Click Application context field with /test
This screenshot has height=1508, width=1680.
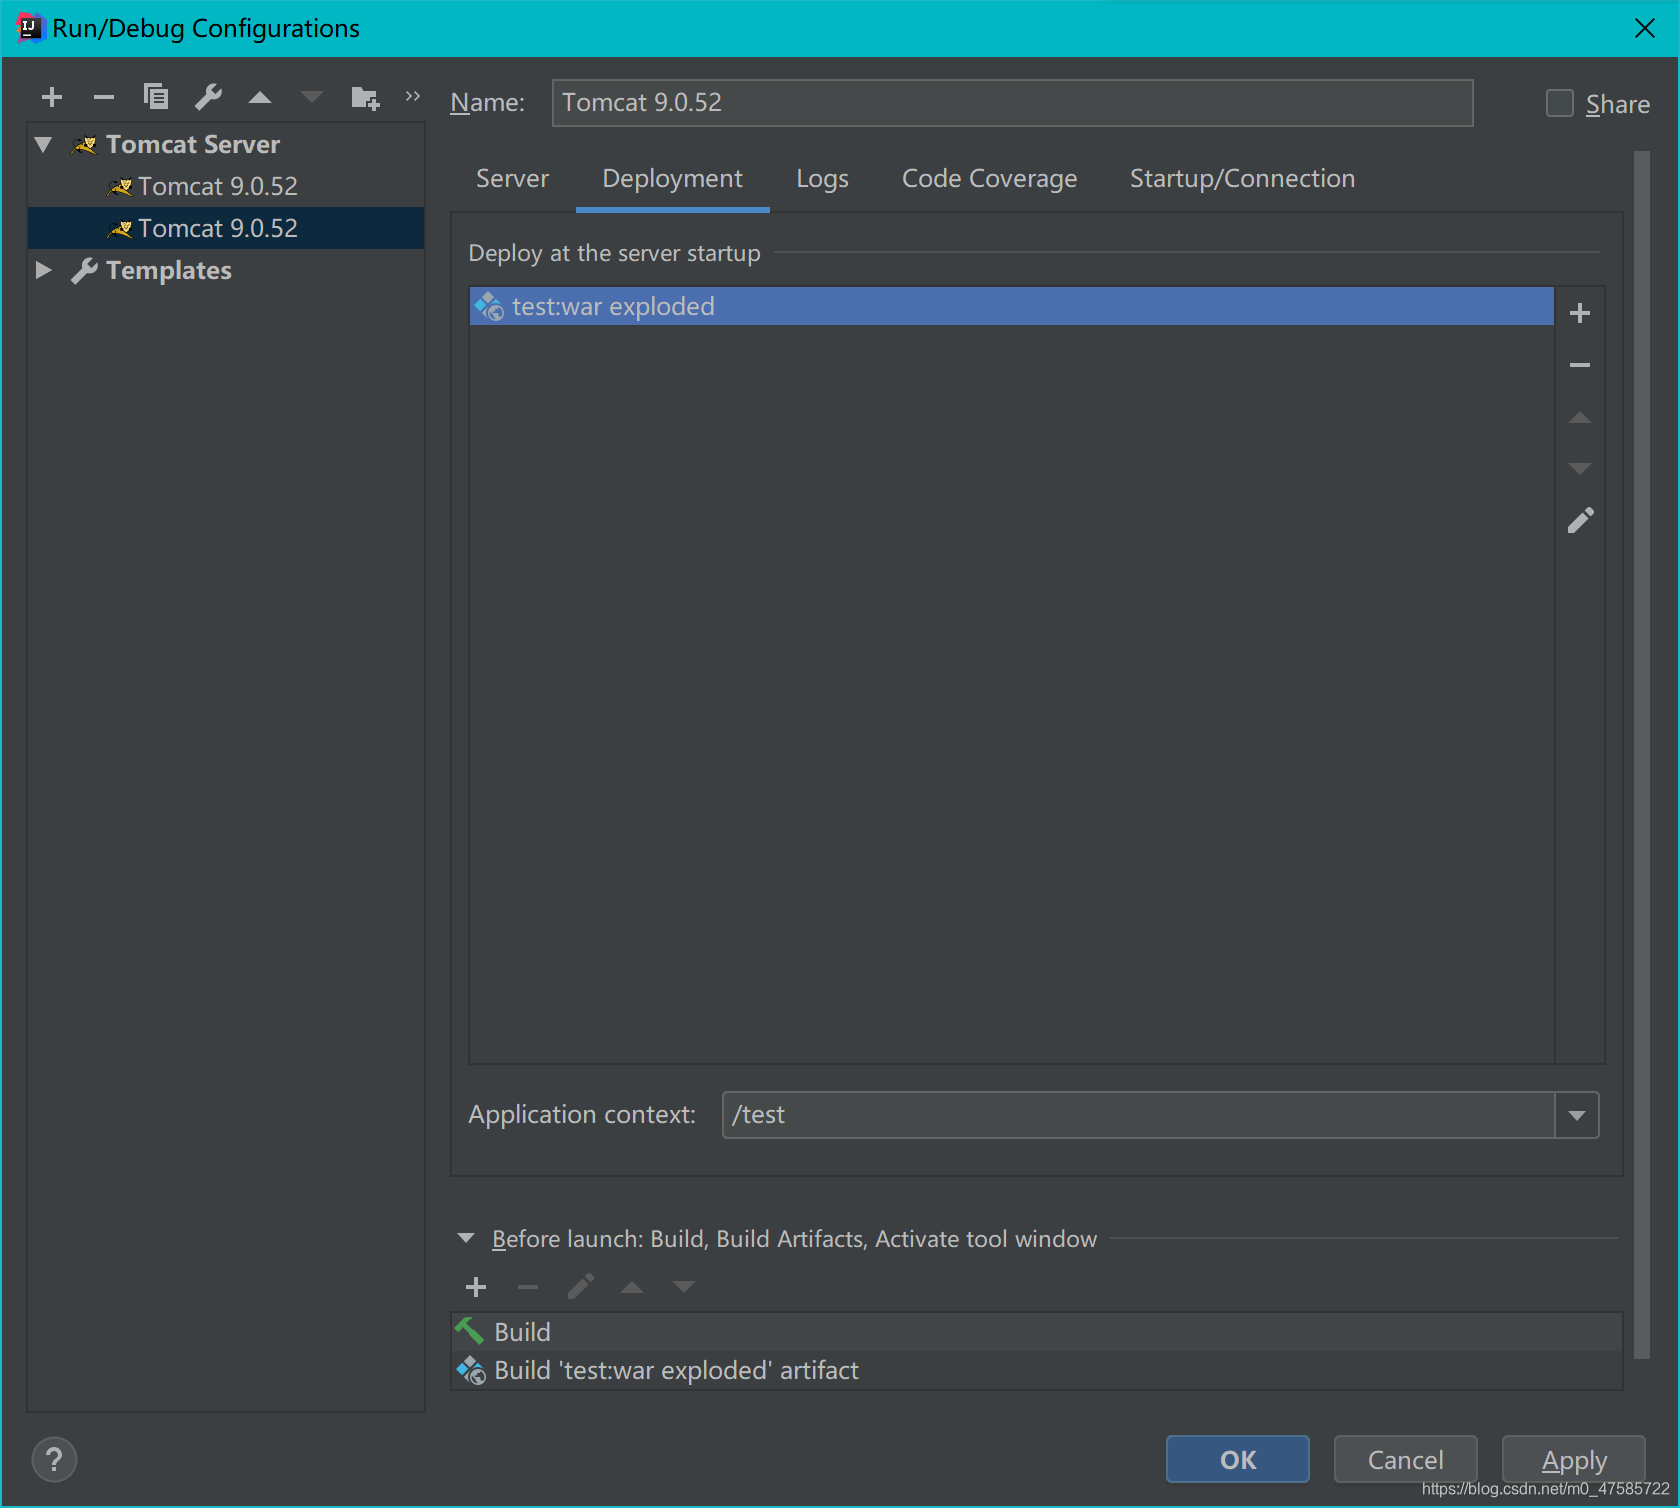1138,1115
